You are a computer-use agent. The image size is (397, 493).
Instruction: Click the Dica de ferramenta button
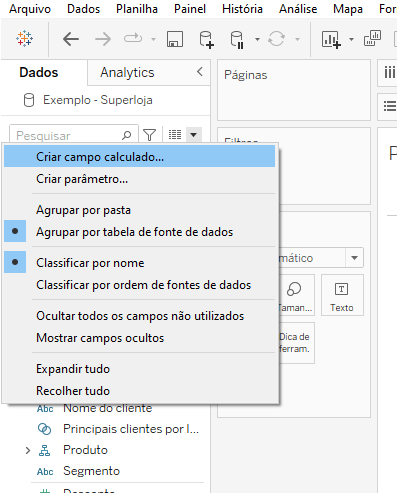(x=296, y=343)
